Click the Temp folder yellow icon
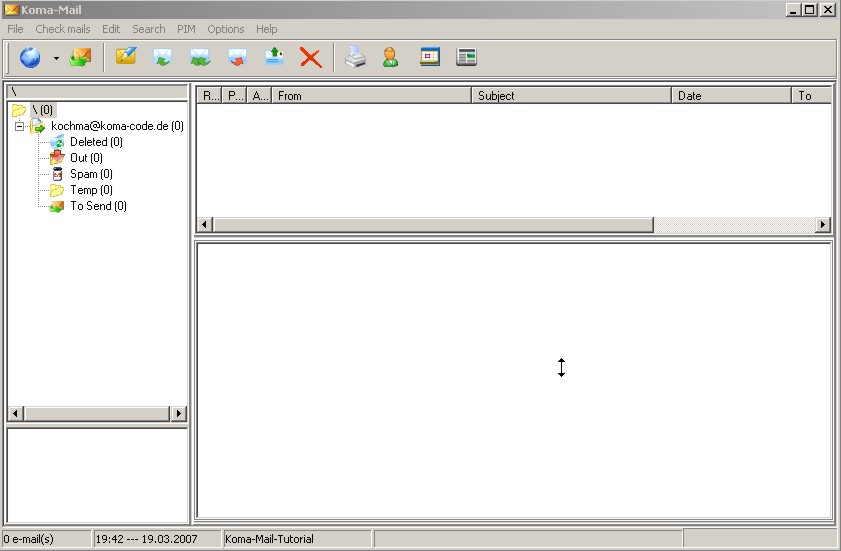This screenshot has width=841, height=551. [x=57, y=190]
